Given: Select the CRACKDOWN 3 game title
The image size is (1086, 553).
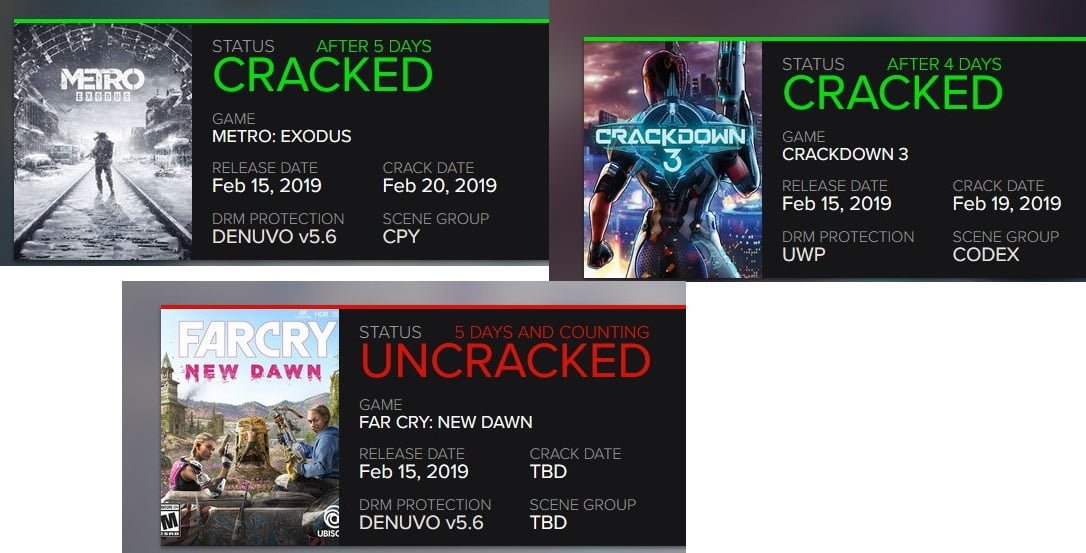Looking at the screenshot, I should coord(845,154).
